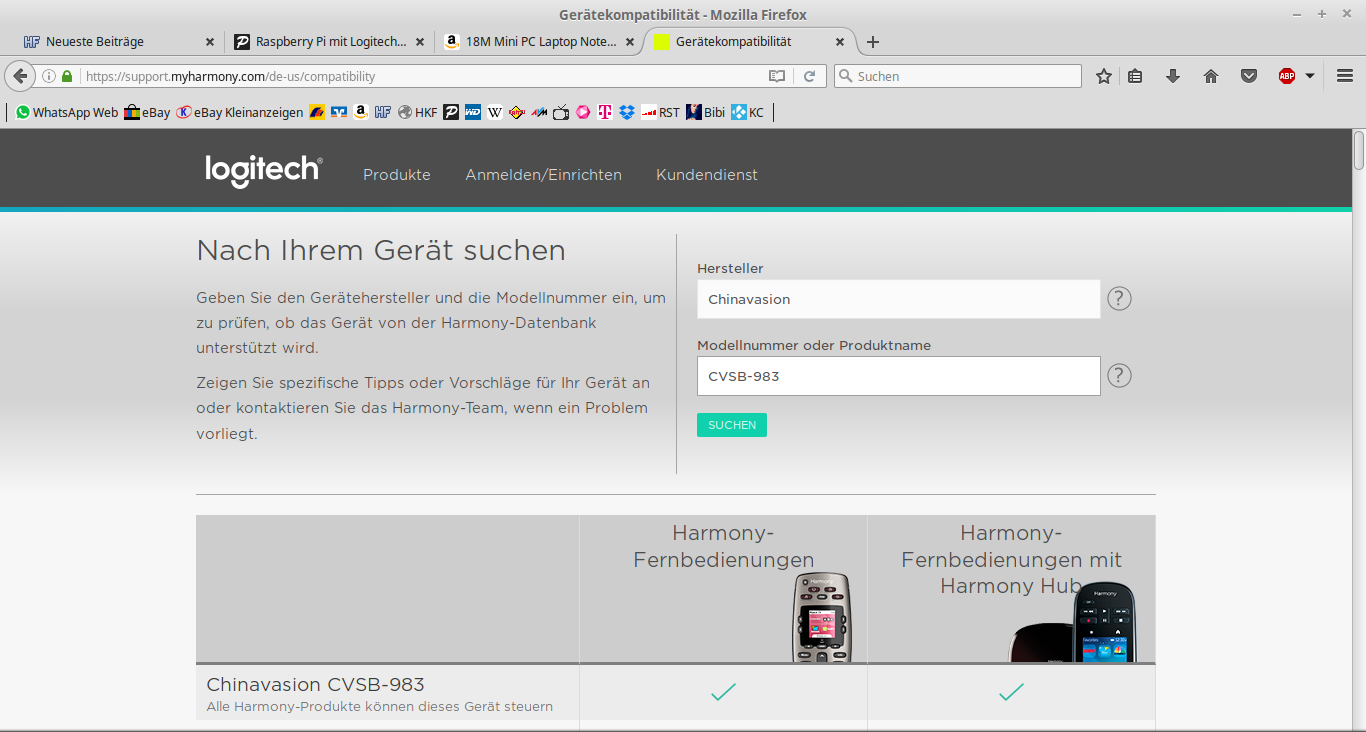Open Produkte navigation menu
This screenshot has height=732, width=1366.
(397, 175)
